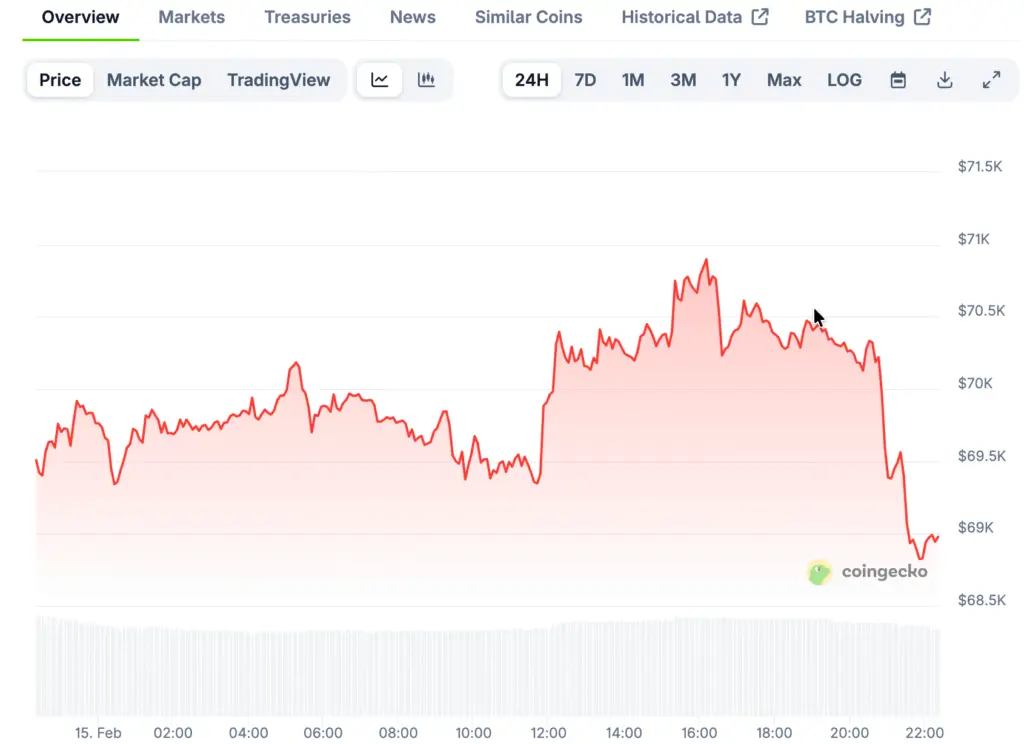The height and width of the screenshot is (744, 1024).
Task: Switch chart to TradingView mode
Action: click(x=278, y=80)
